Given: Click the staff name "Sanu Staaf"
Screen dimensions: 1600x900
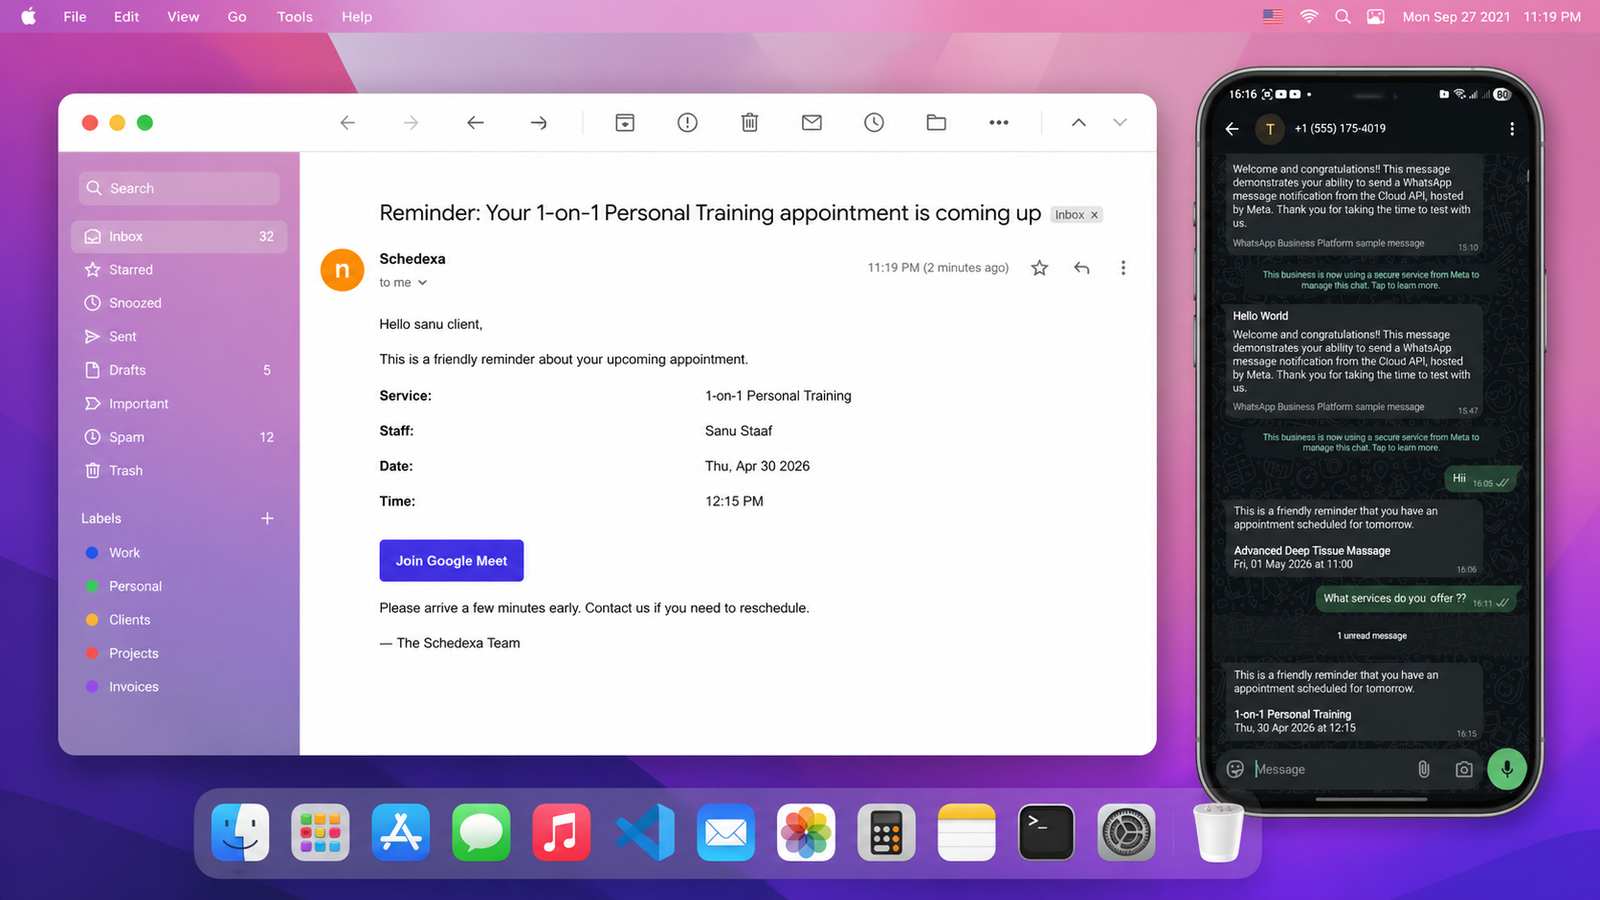Looking at the screenshot, I should coord(739,431).
